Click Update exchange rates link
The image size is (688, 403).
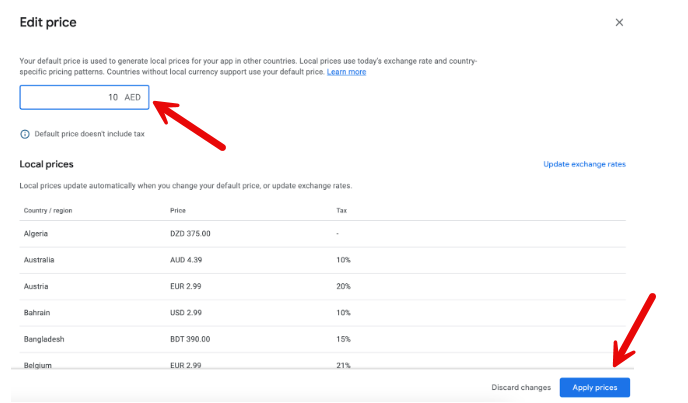[x=584, y=164]
